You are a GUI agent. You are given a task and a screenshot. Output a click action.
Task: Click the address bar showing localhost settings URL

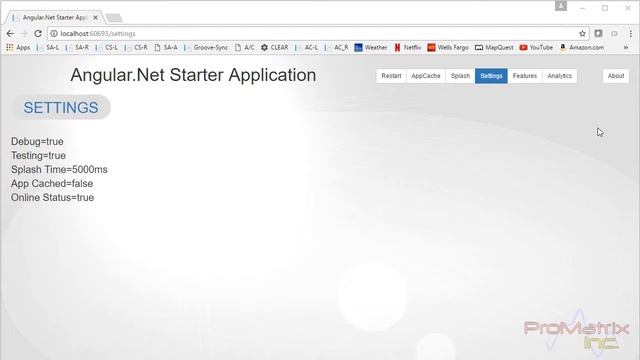[318, 33]
